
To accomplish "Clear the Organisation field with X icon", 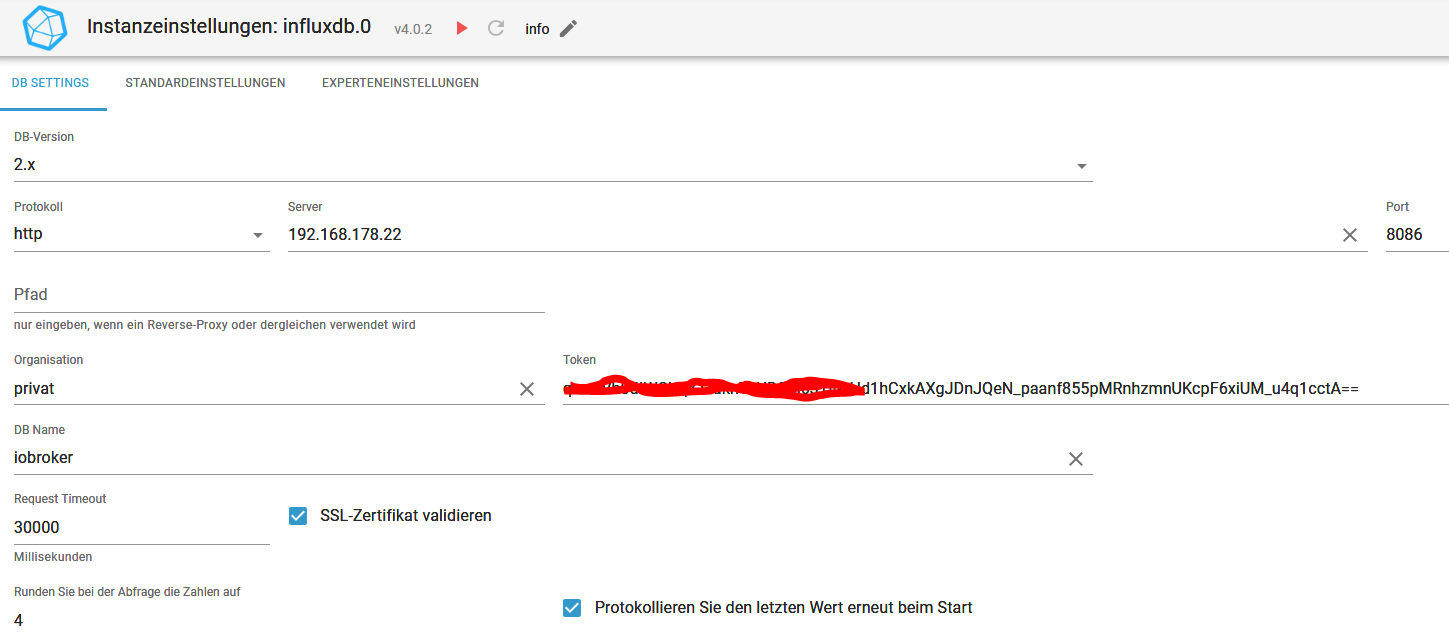I will [x=527, y=389].
